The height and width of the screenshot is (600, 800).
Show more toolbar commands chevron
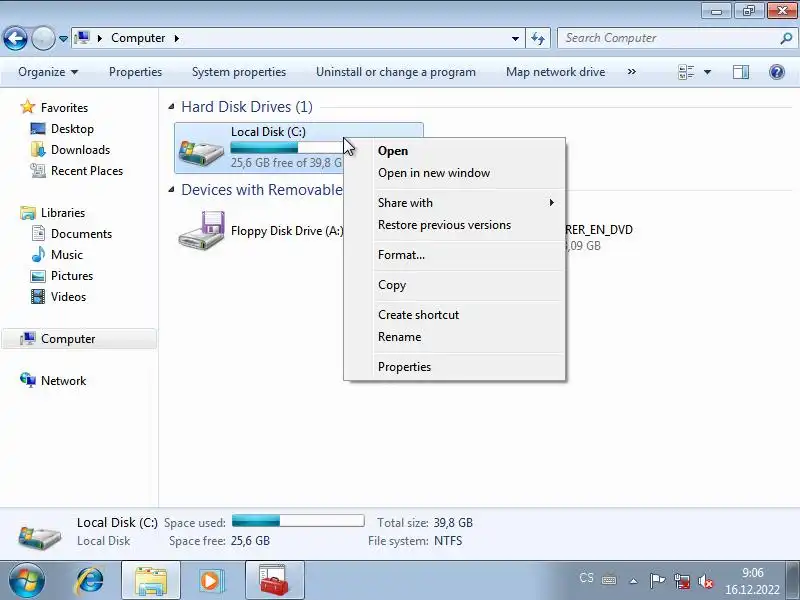tap(632, 72)
